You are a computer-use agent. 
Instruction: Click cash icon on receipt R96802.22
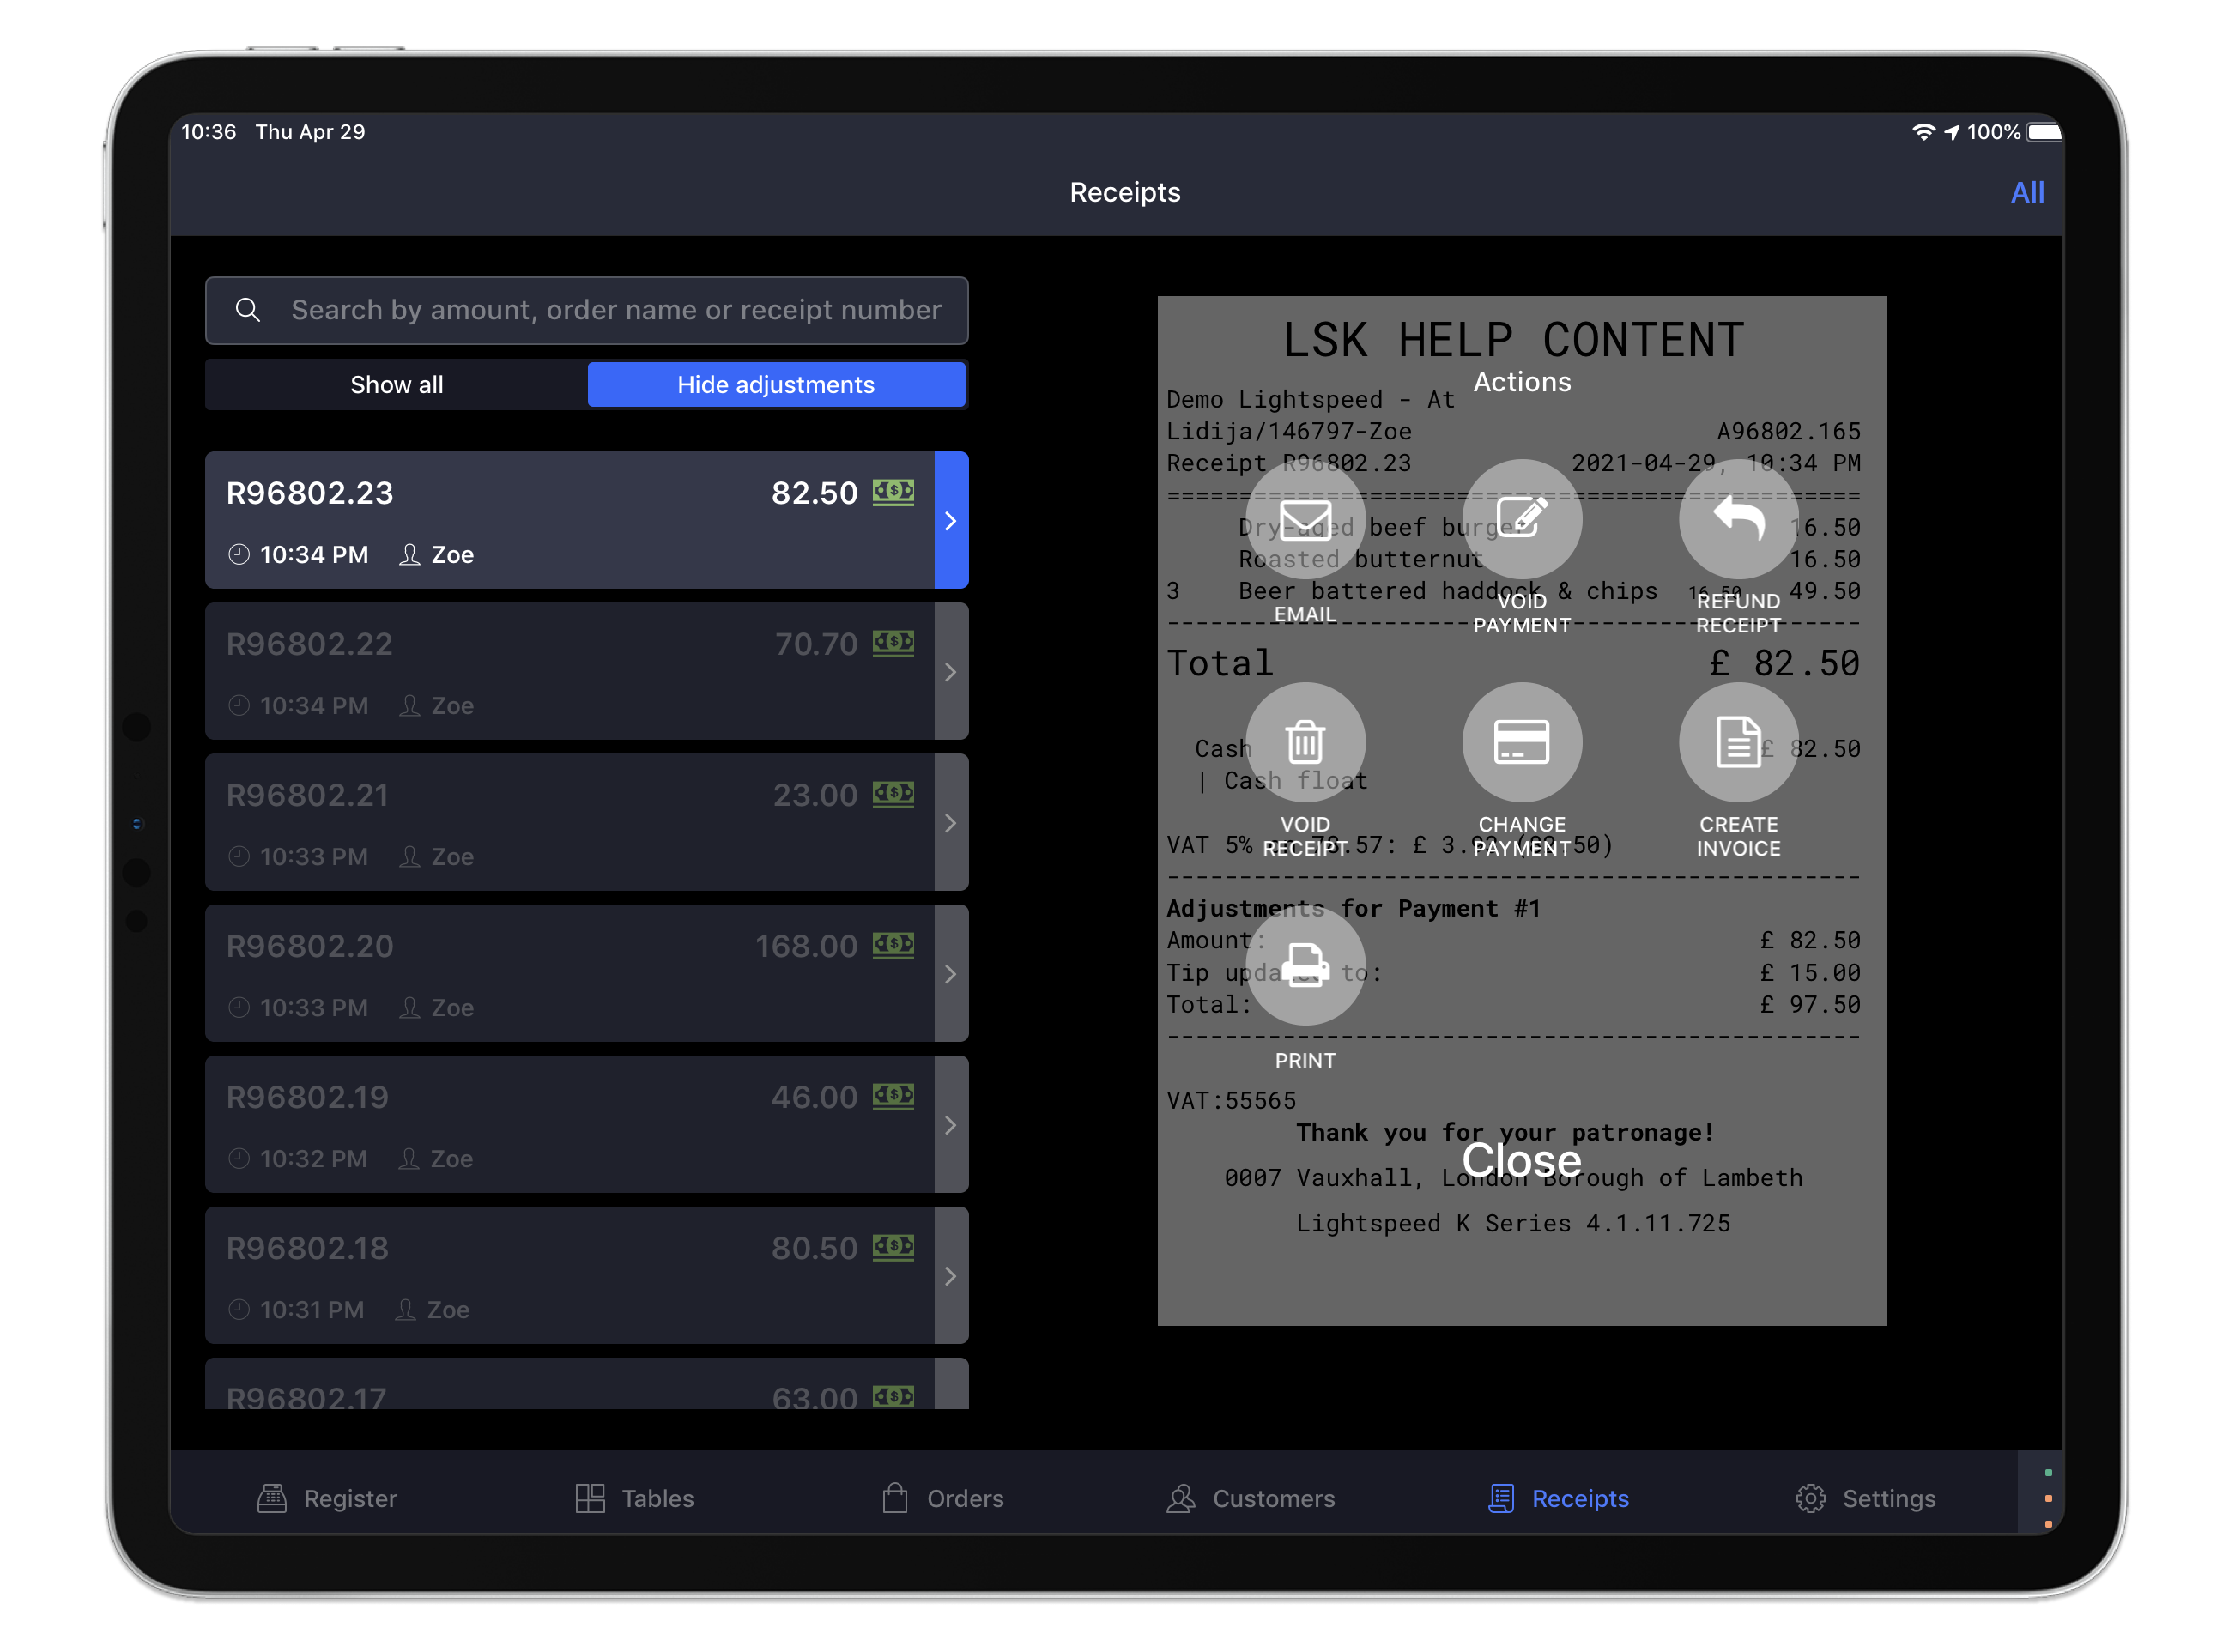[893, 643]
